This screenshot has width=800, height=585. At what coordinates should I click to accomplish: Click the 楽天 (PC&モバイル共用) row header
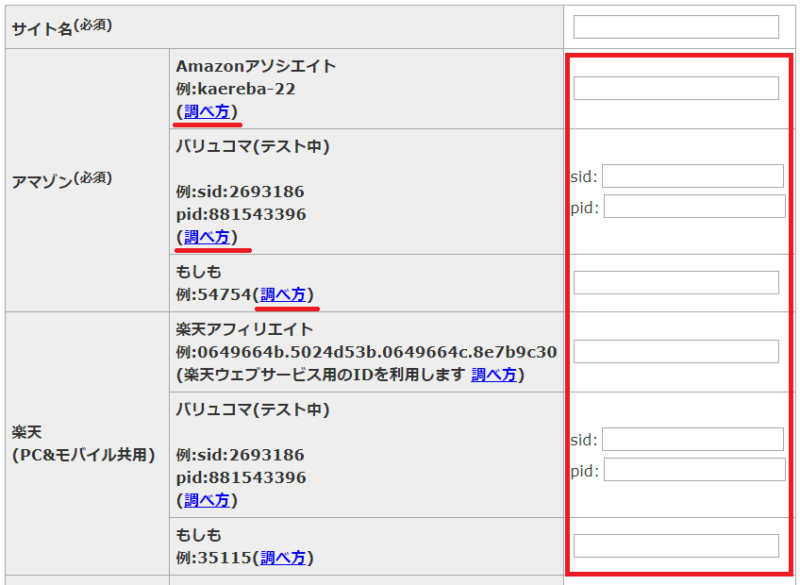click(x=82, y=443)
